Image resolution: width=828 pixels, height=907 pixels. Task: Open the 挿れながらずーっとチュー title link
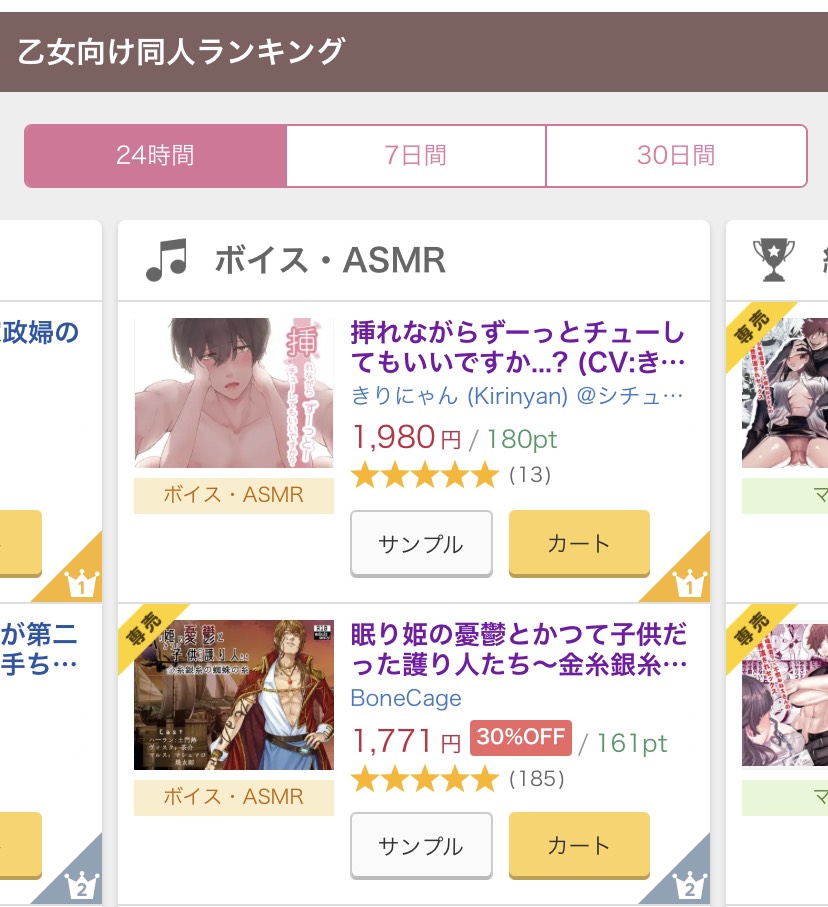point(518,348)
